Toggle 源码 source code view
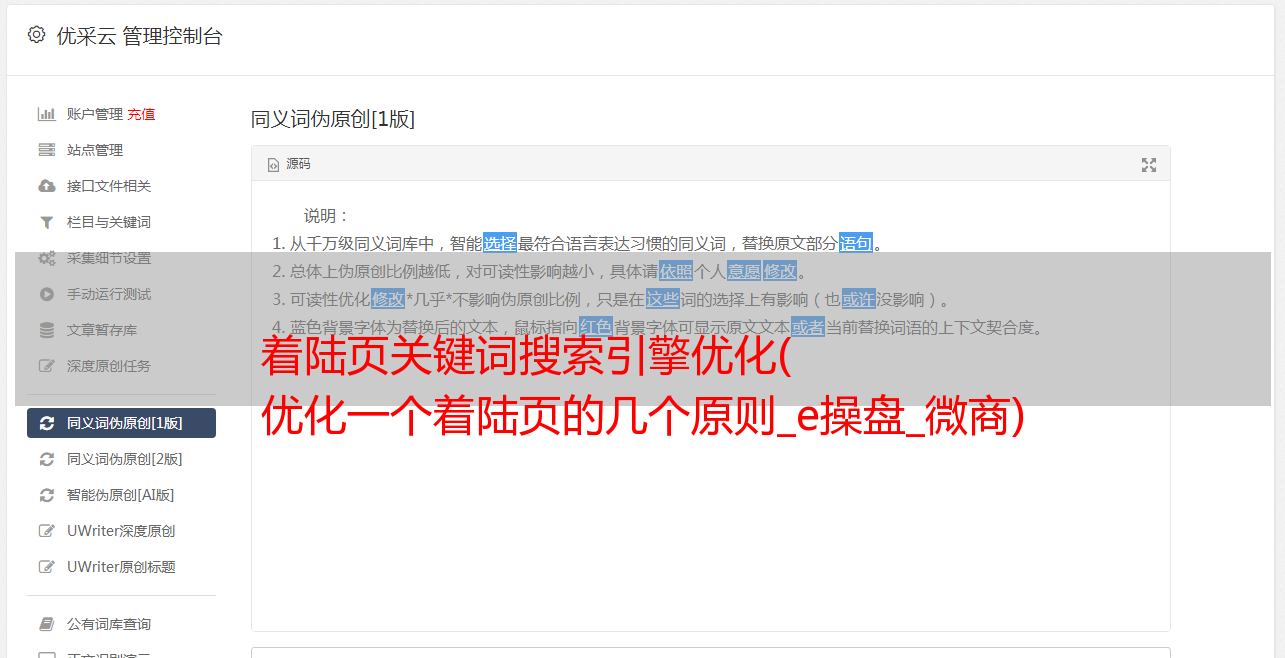This screenshot has width=1285, height=658. coord(289,164)
